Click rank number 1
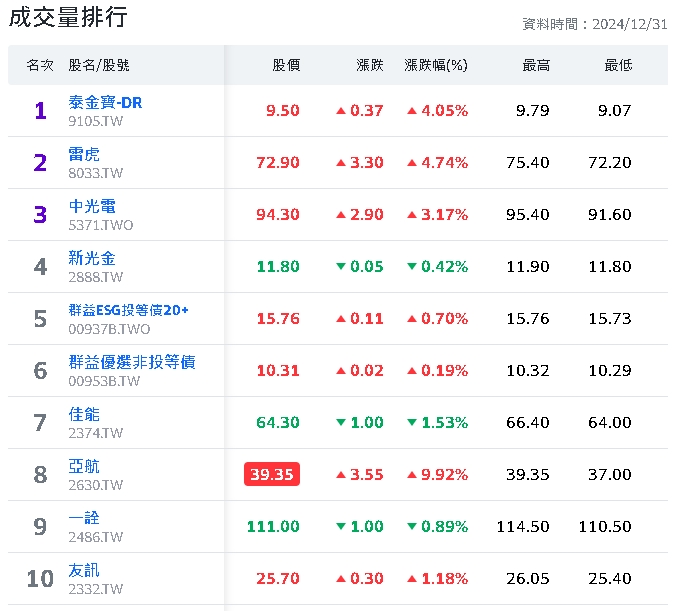The height and width of the screenshot is (611, 678). [40, 111]
